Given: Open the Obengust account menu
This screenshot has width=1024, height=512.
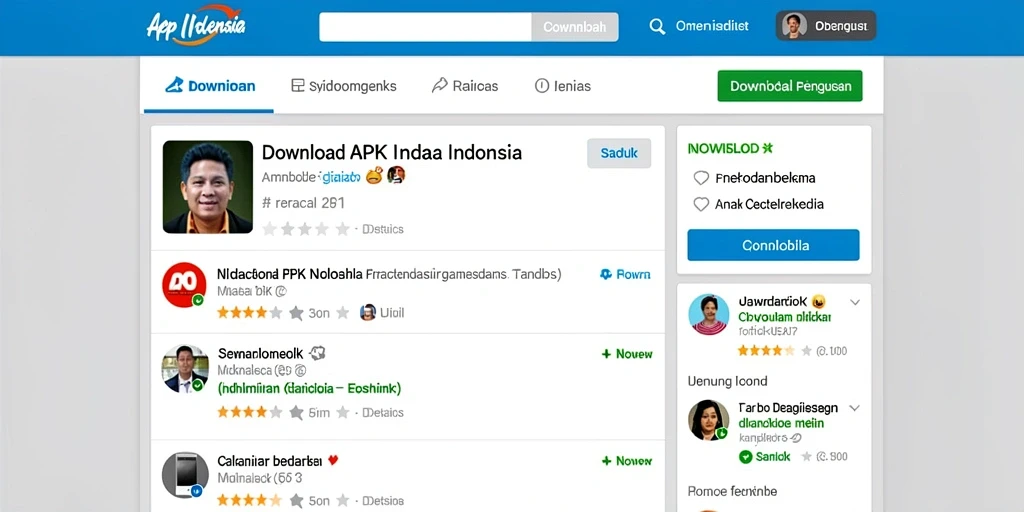Looking at the screenshot, I should point(825,26).
